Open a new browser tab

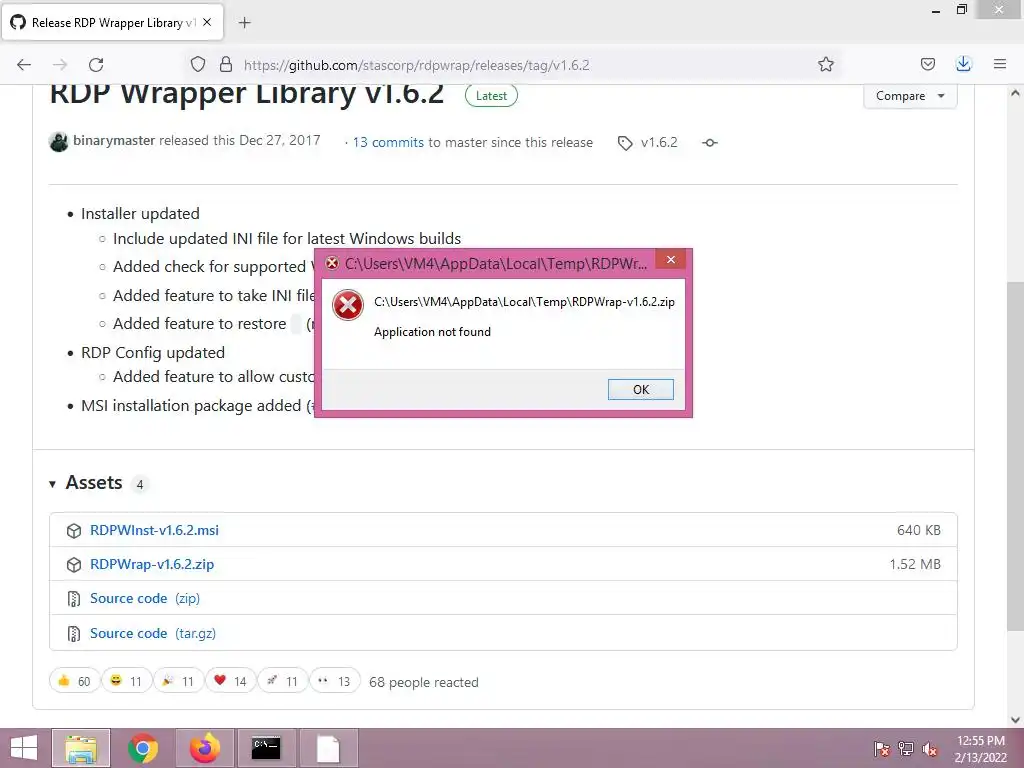[244, 23]
